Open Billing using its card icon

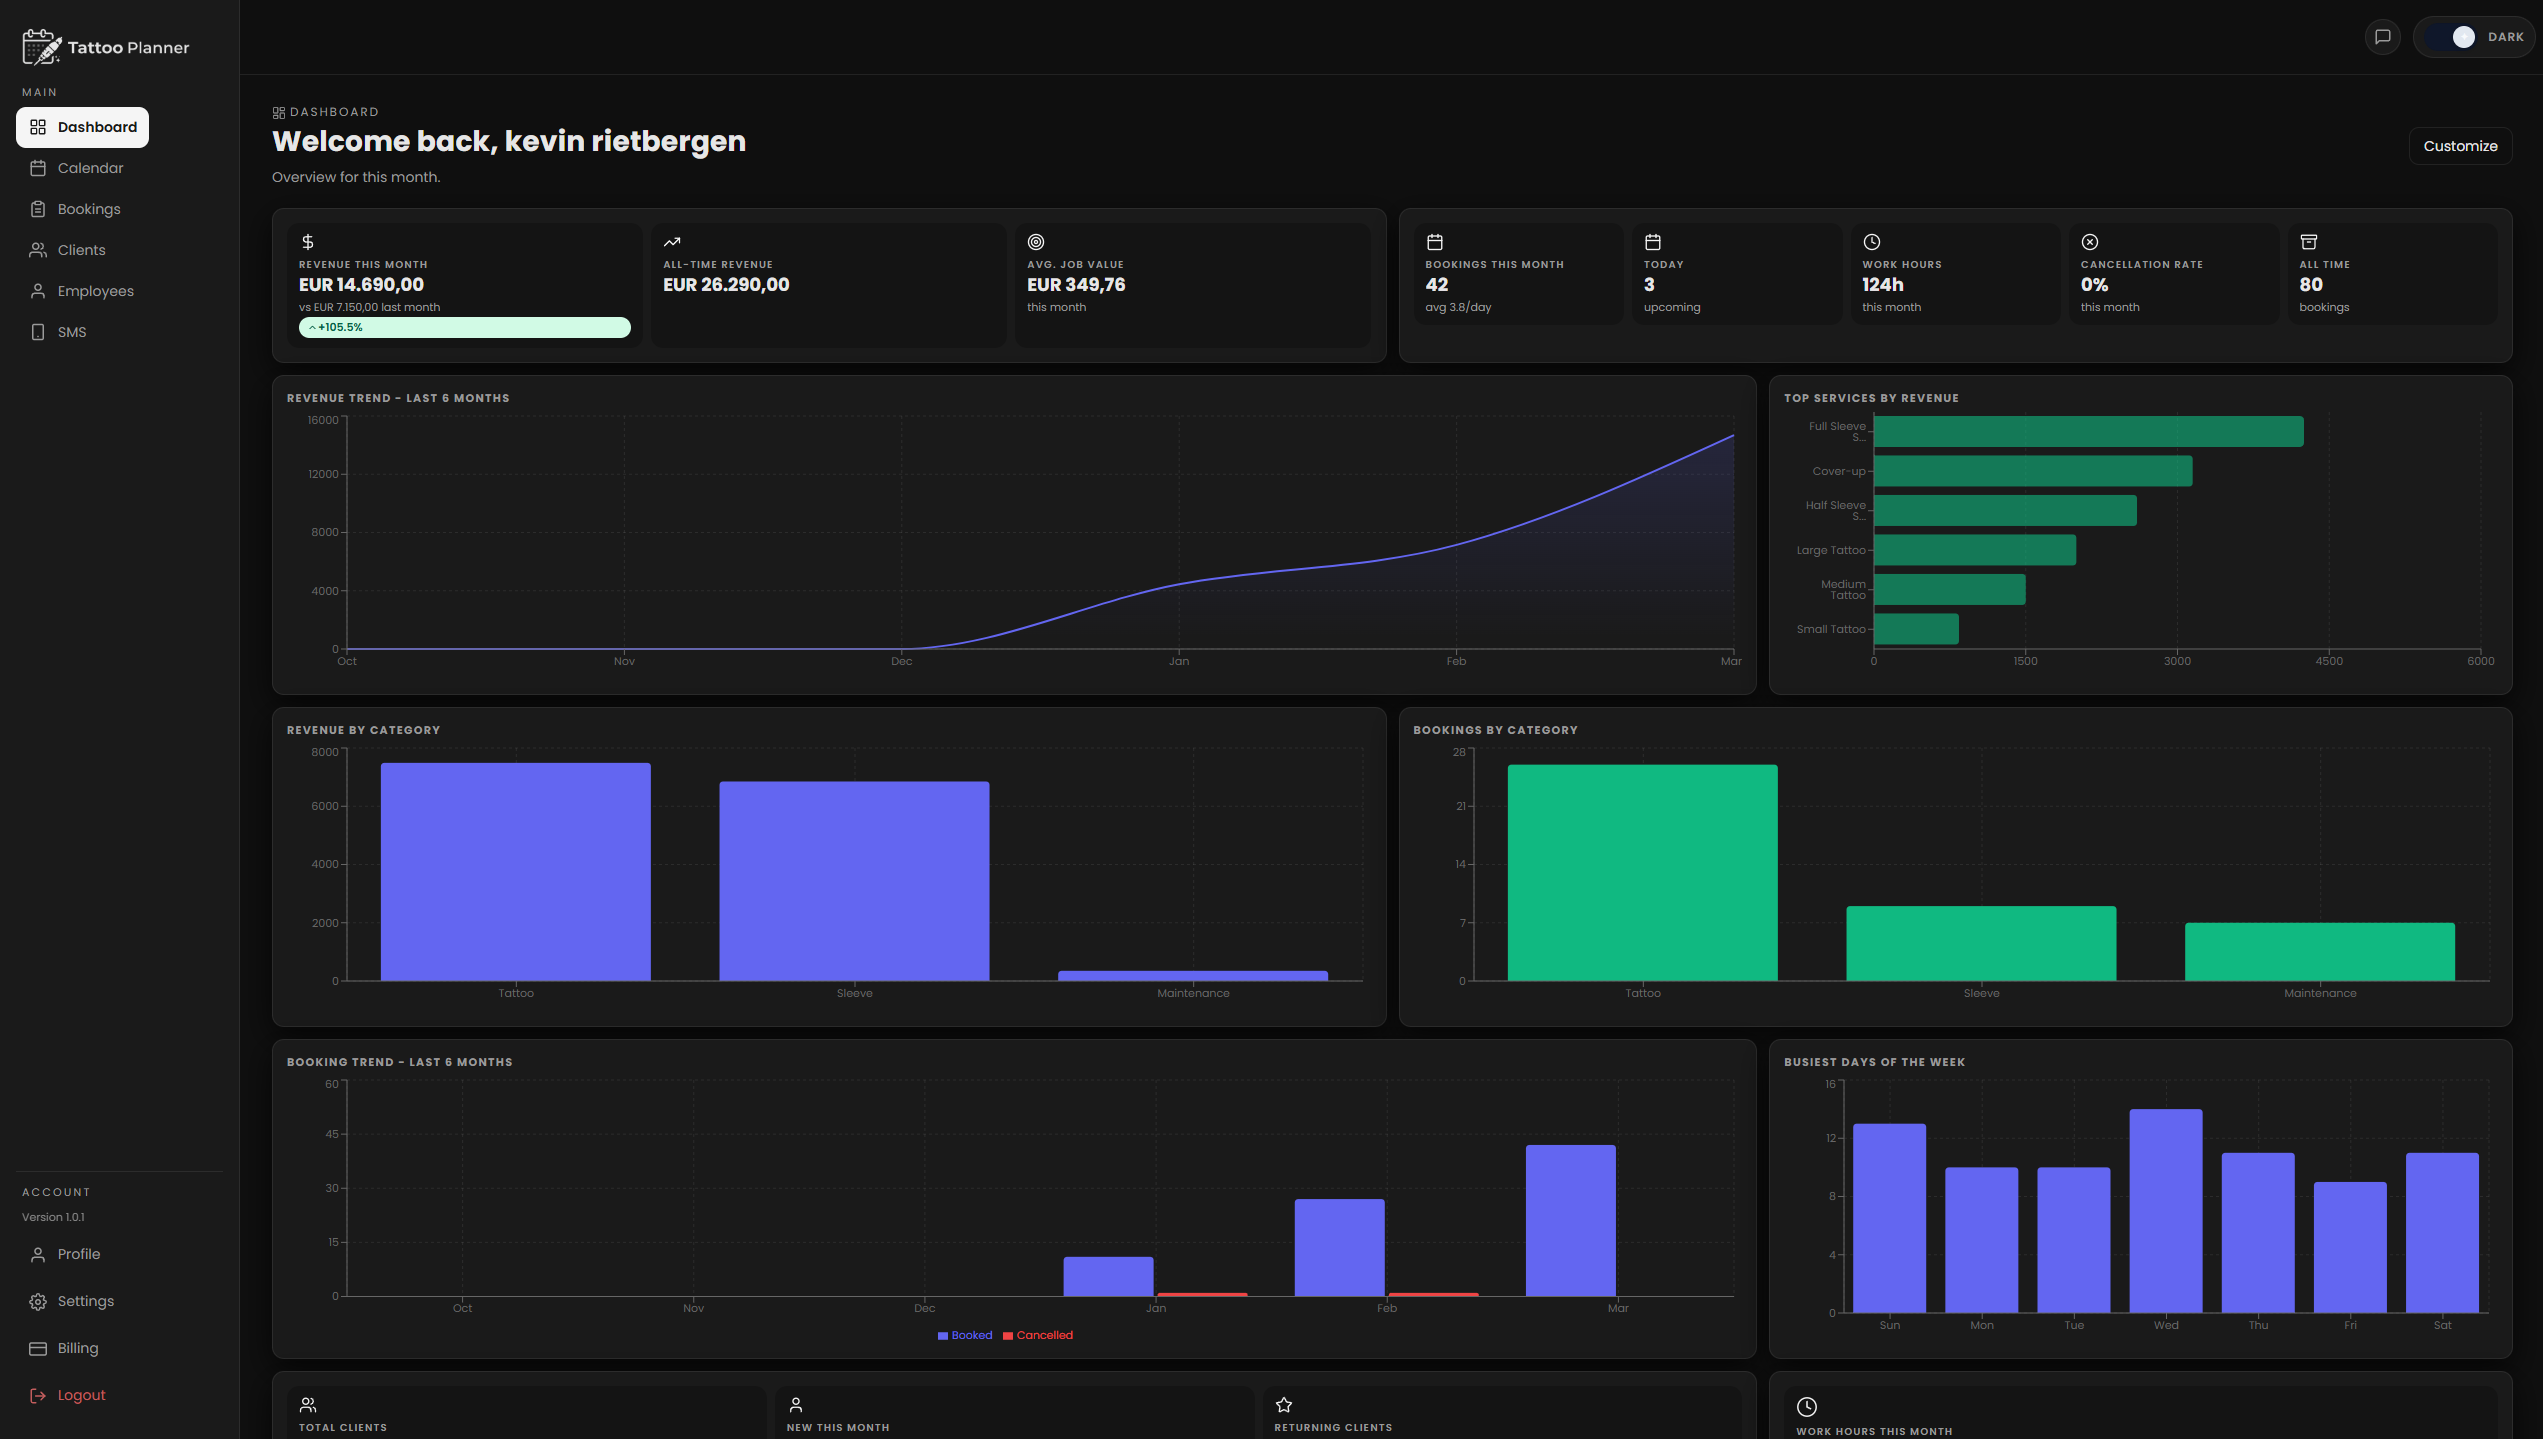[x=38, y=1347]
